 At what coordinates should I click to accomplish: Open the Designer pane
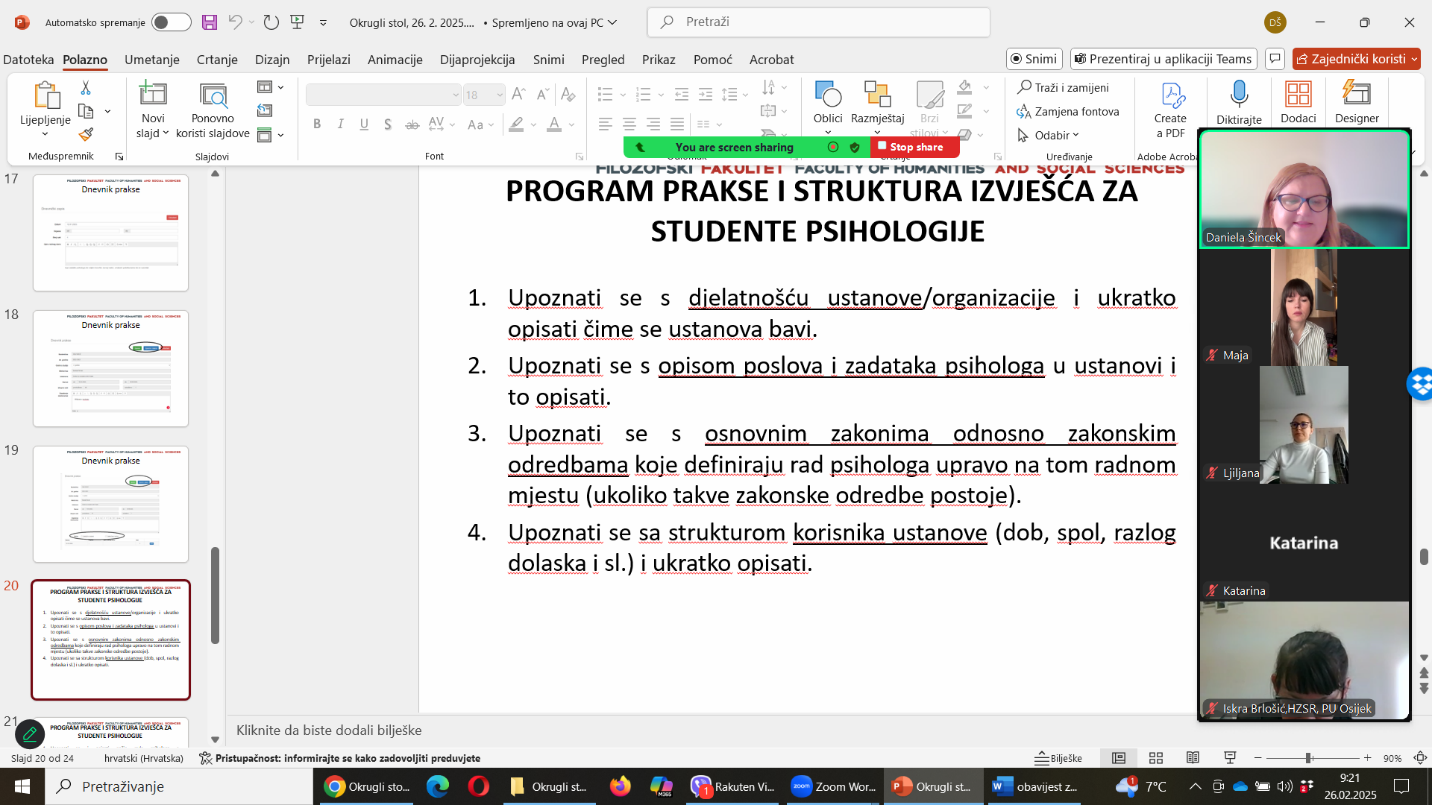pos(1357,103)
